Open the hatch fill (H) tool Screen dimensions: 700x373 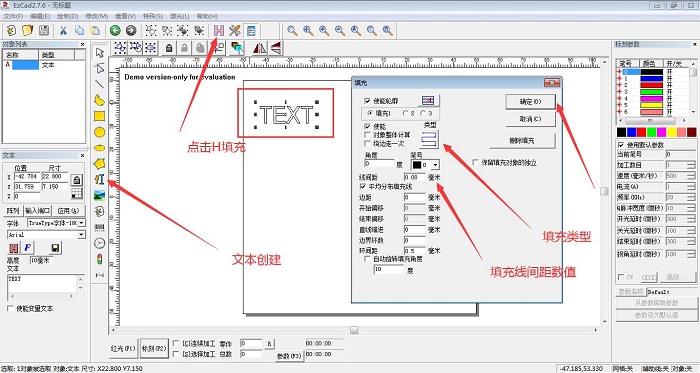(219, 30)
